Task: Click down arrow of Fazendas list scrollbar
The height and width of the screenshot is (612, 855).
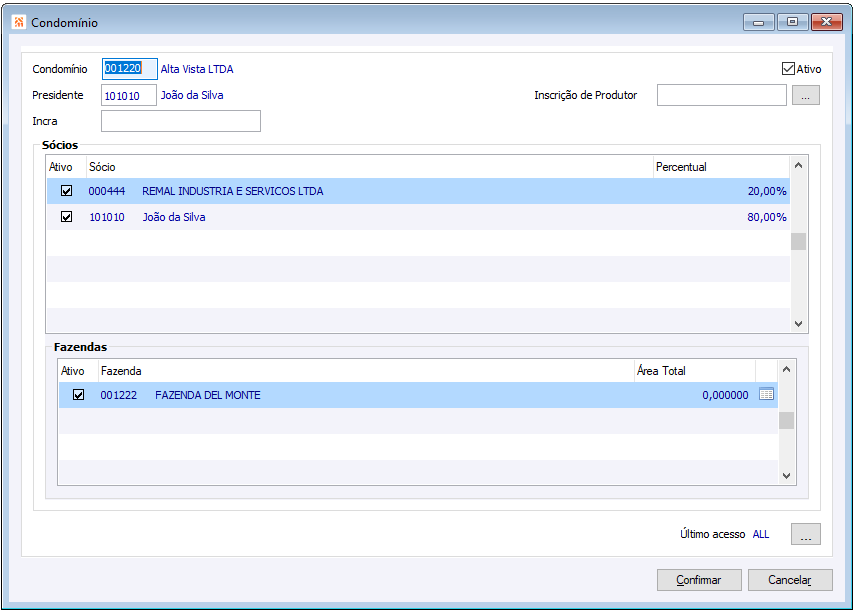Action: [786, 476]
